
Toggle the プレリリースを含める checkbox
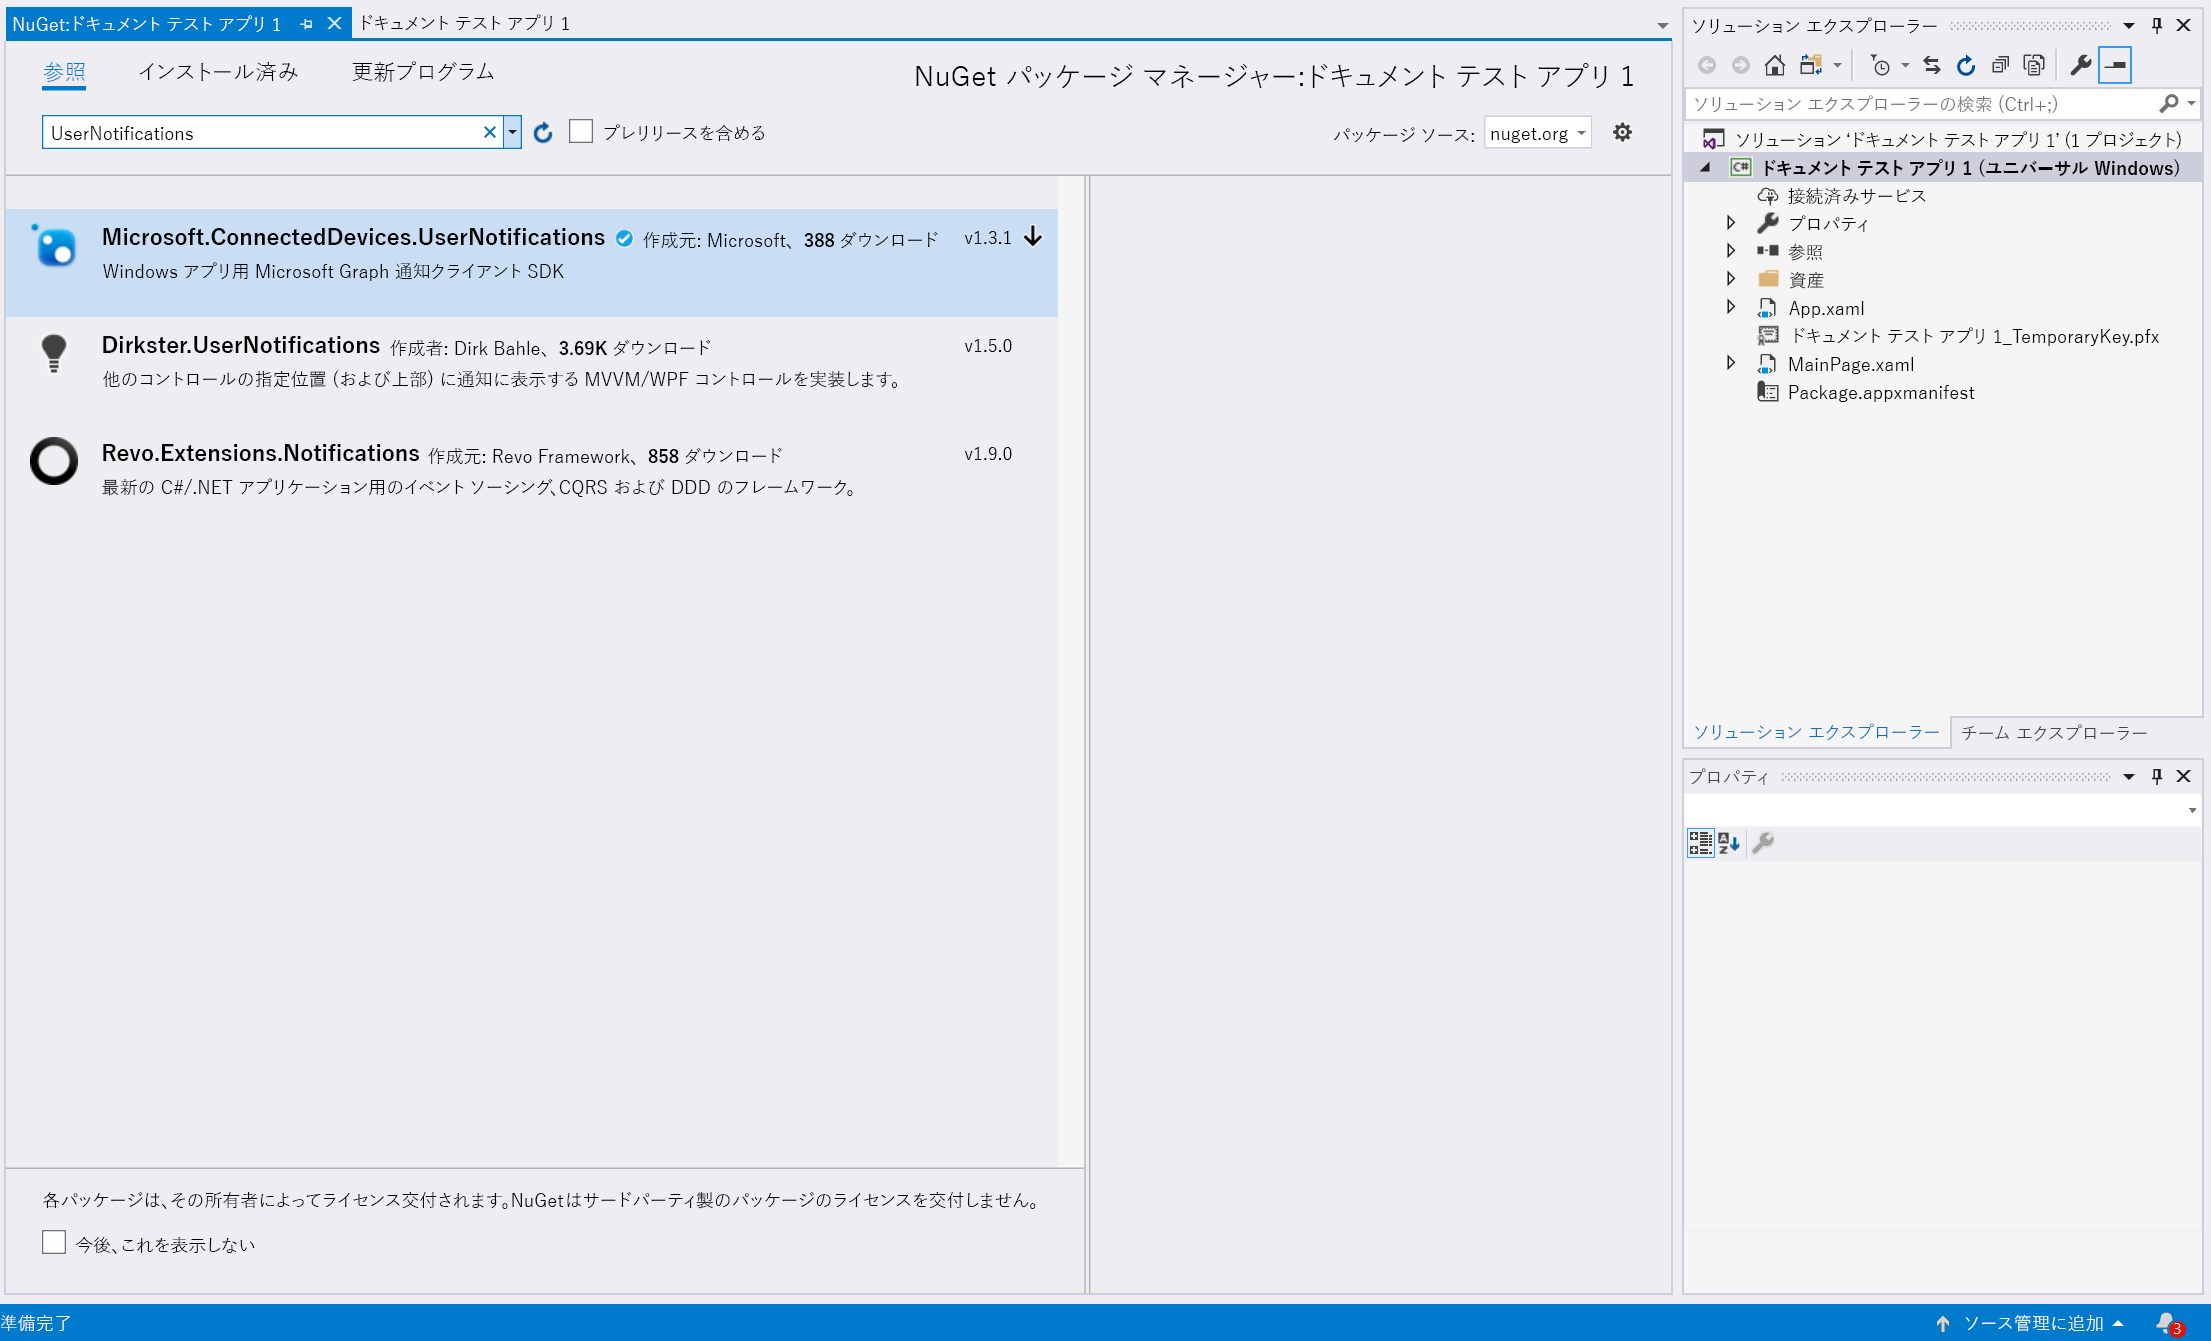[x=583, y=131]
